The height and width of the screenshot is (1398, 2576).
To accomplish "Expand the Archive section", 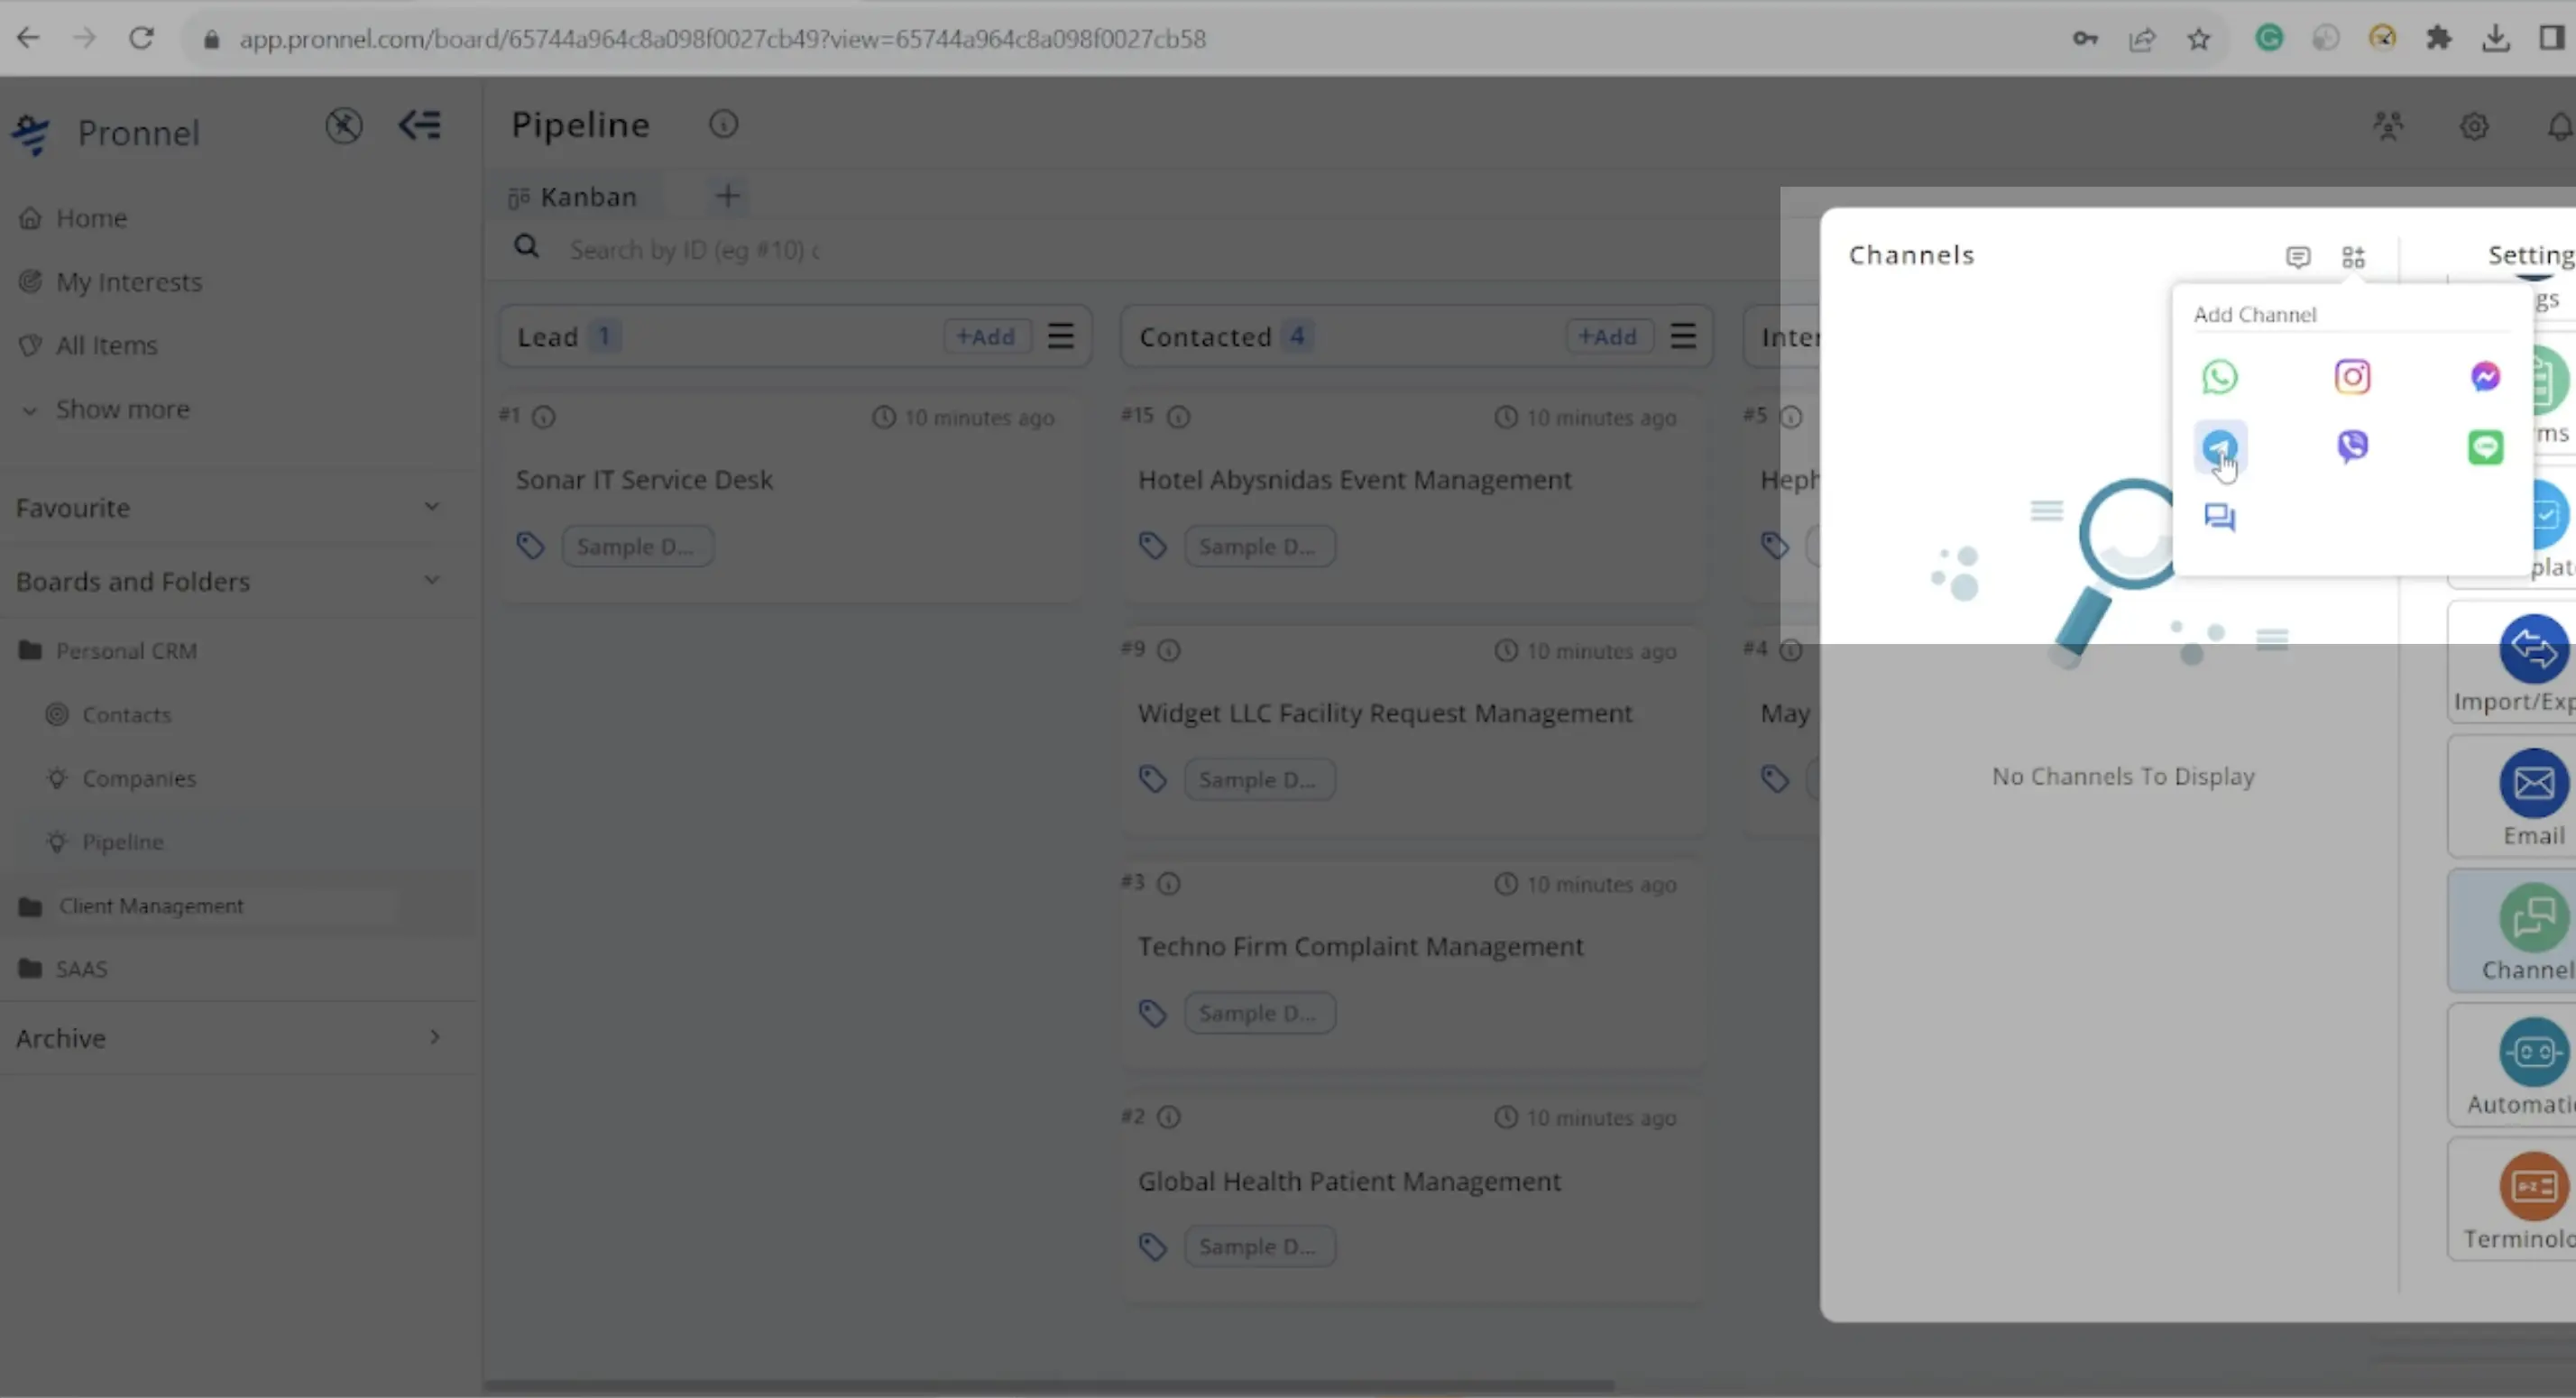I will coord(434,1037).
